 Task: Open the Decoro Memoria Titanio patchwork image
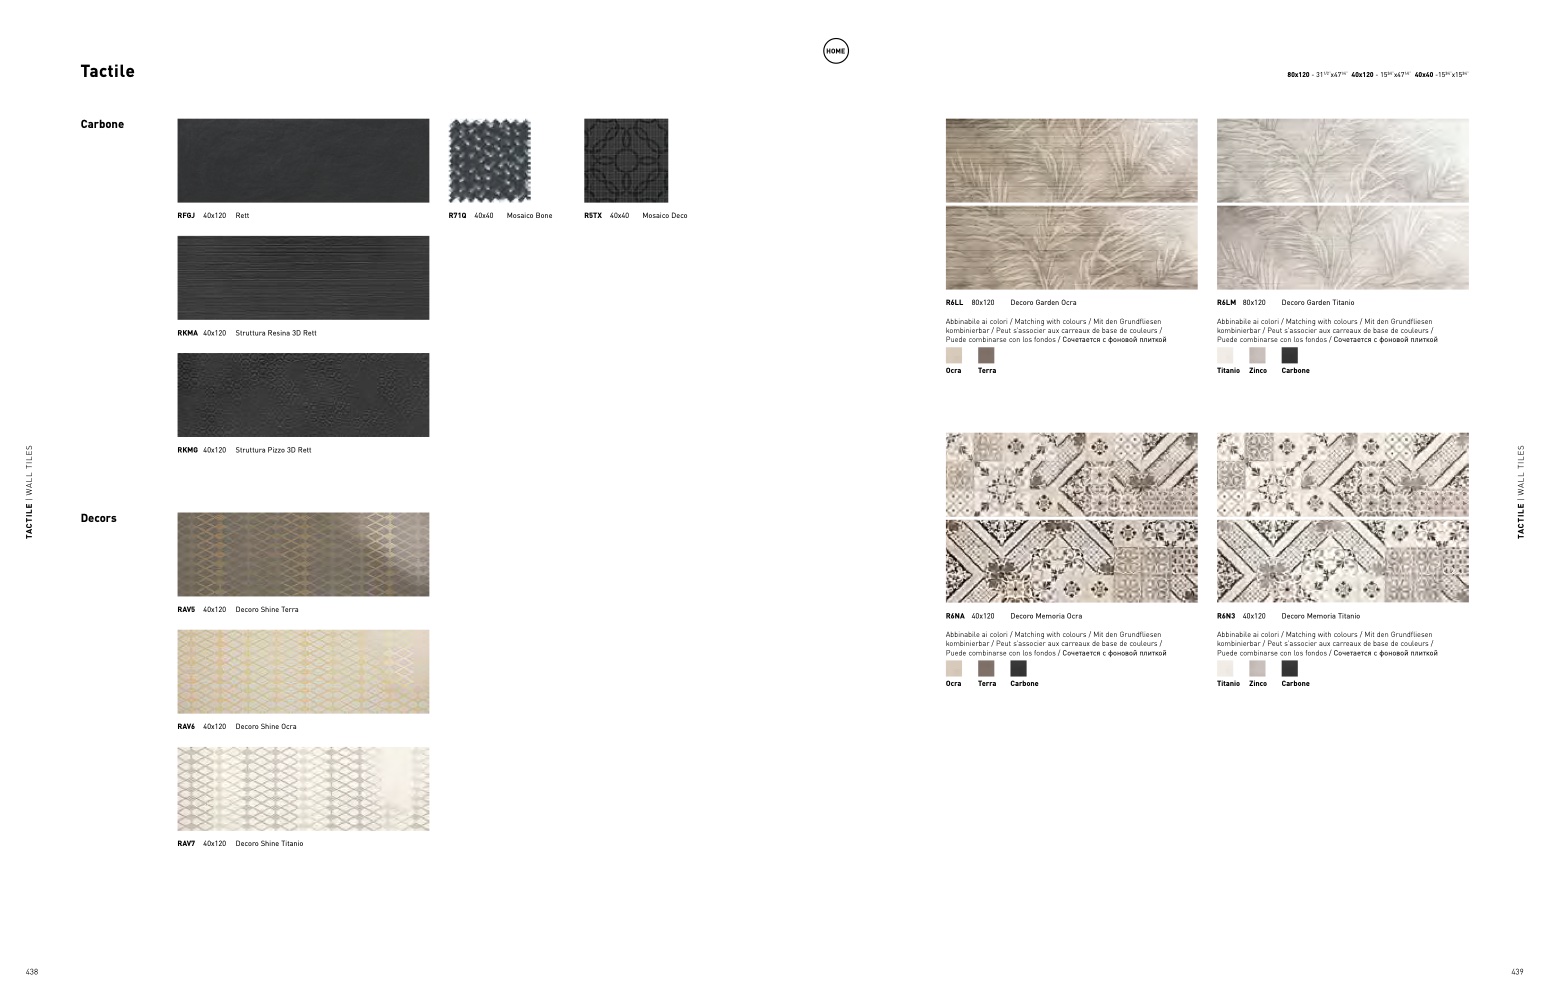coord(1342,518)
